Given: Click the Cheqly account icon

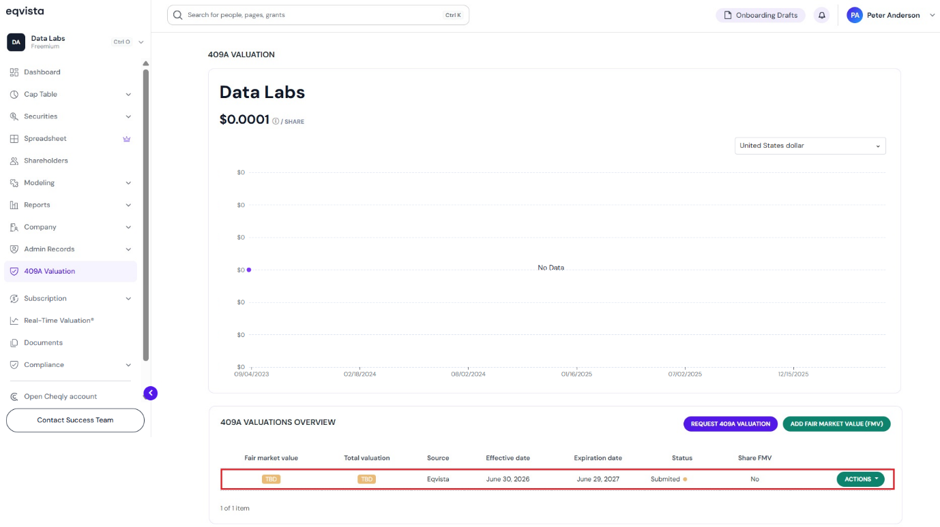Looking at the screenshot, I should coord(14,396).
